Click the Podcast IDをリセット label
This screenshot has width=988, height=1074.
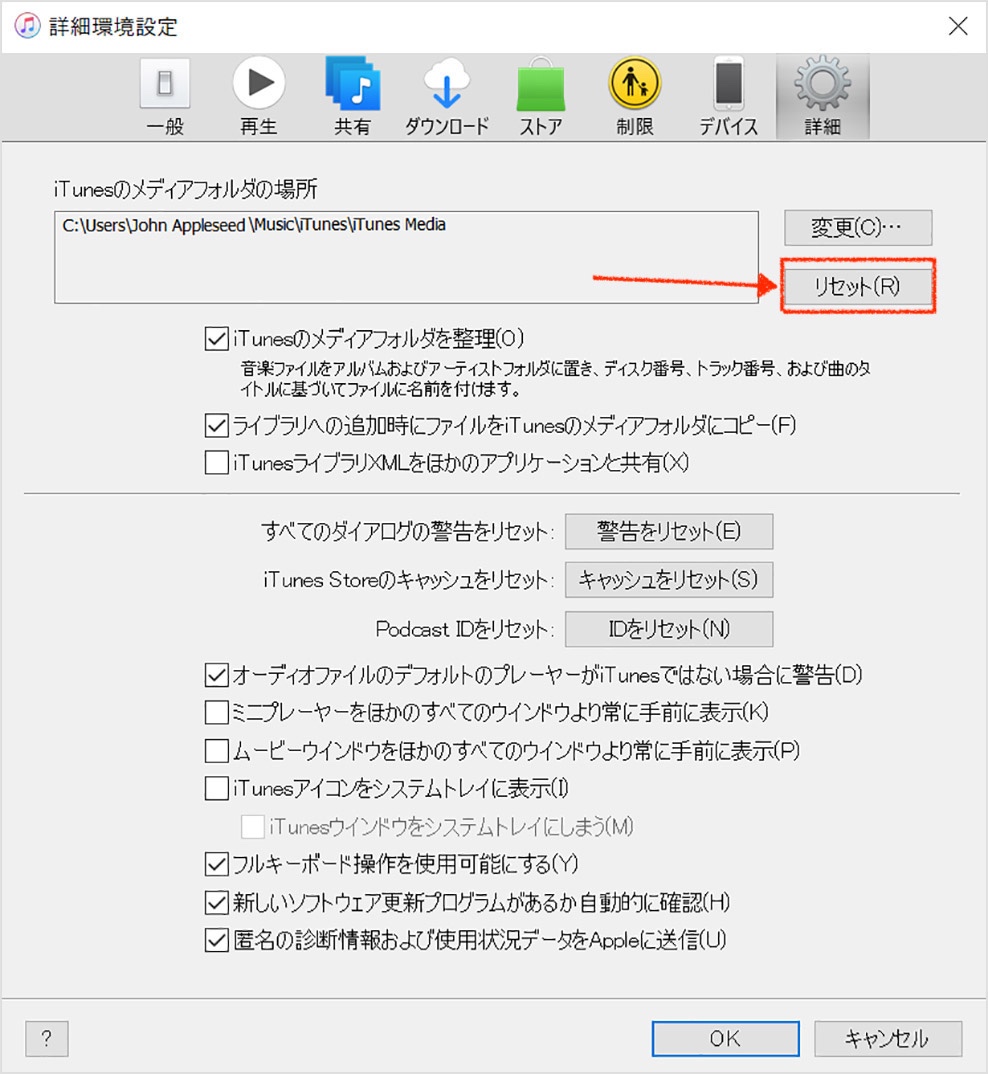coord(464,629)
